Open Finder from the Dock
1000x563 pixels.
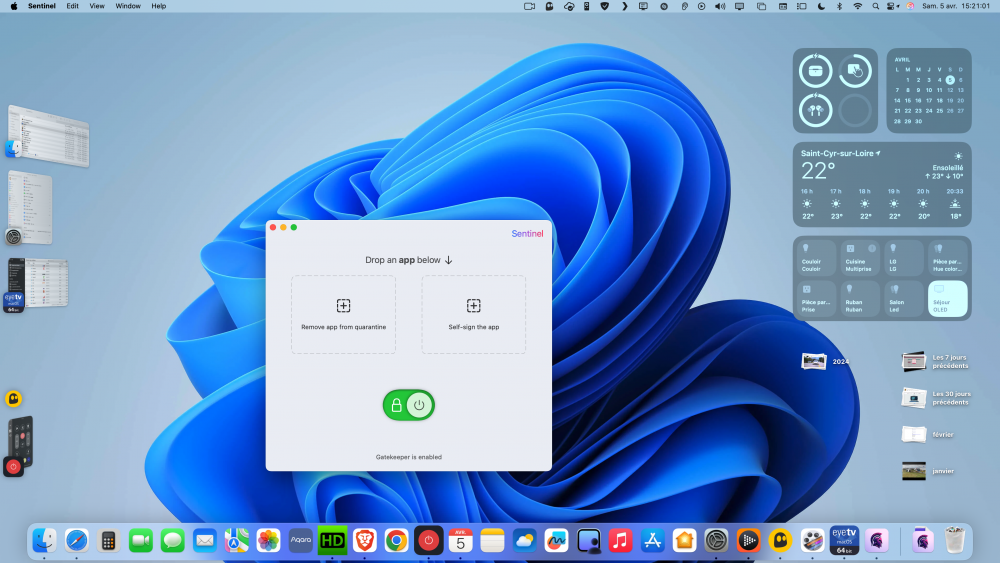44,541
